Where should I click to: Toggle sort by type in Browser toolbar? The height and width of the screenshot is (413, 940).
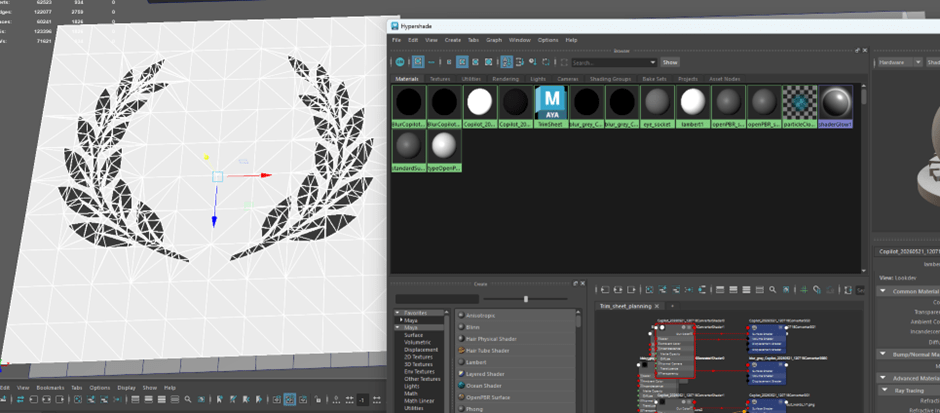click(519, 62)
